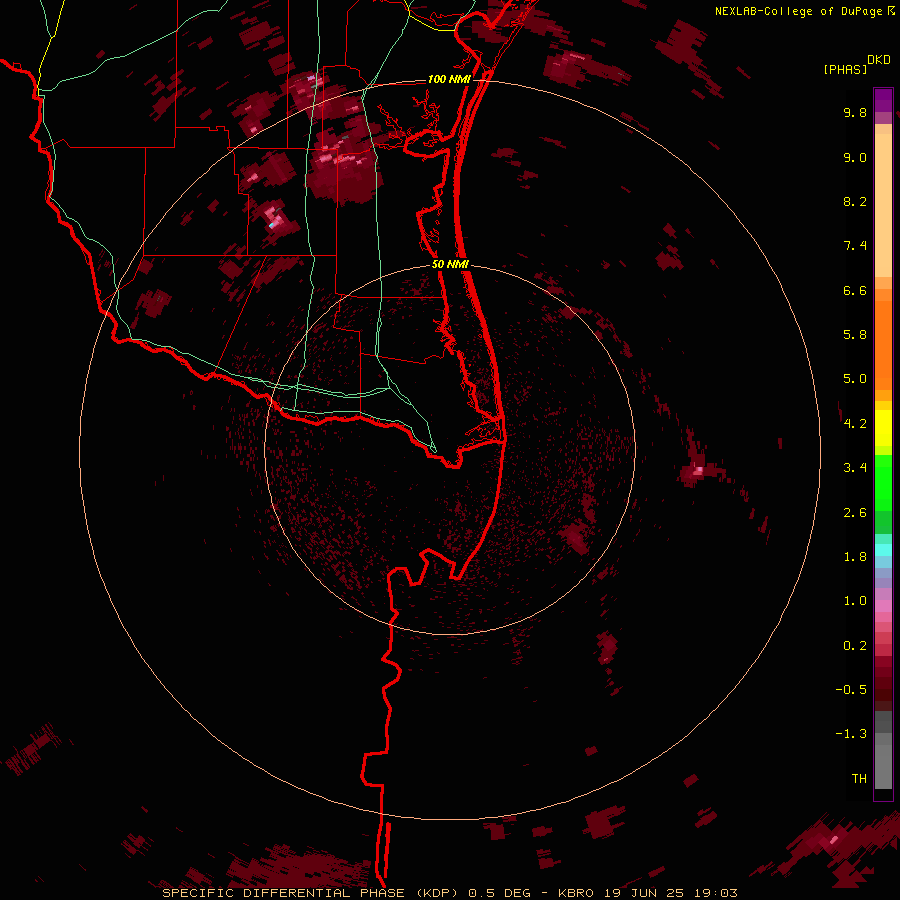The image size is (900, 900).
Task: Click the 100 NMI range ring label
Action: [x=449, y=79]
